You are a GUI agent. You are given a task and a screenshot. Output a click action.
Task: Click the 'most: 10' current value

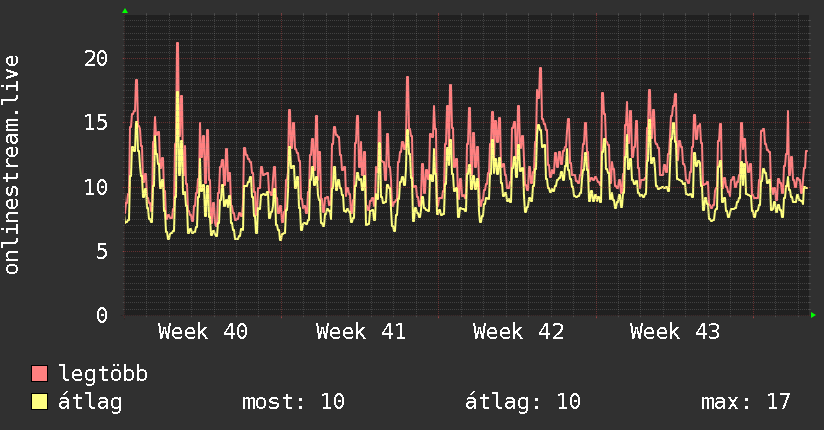[x=293, y=402]
